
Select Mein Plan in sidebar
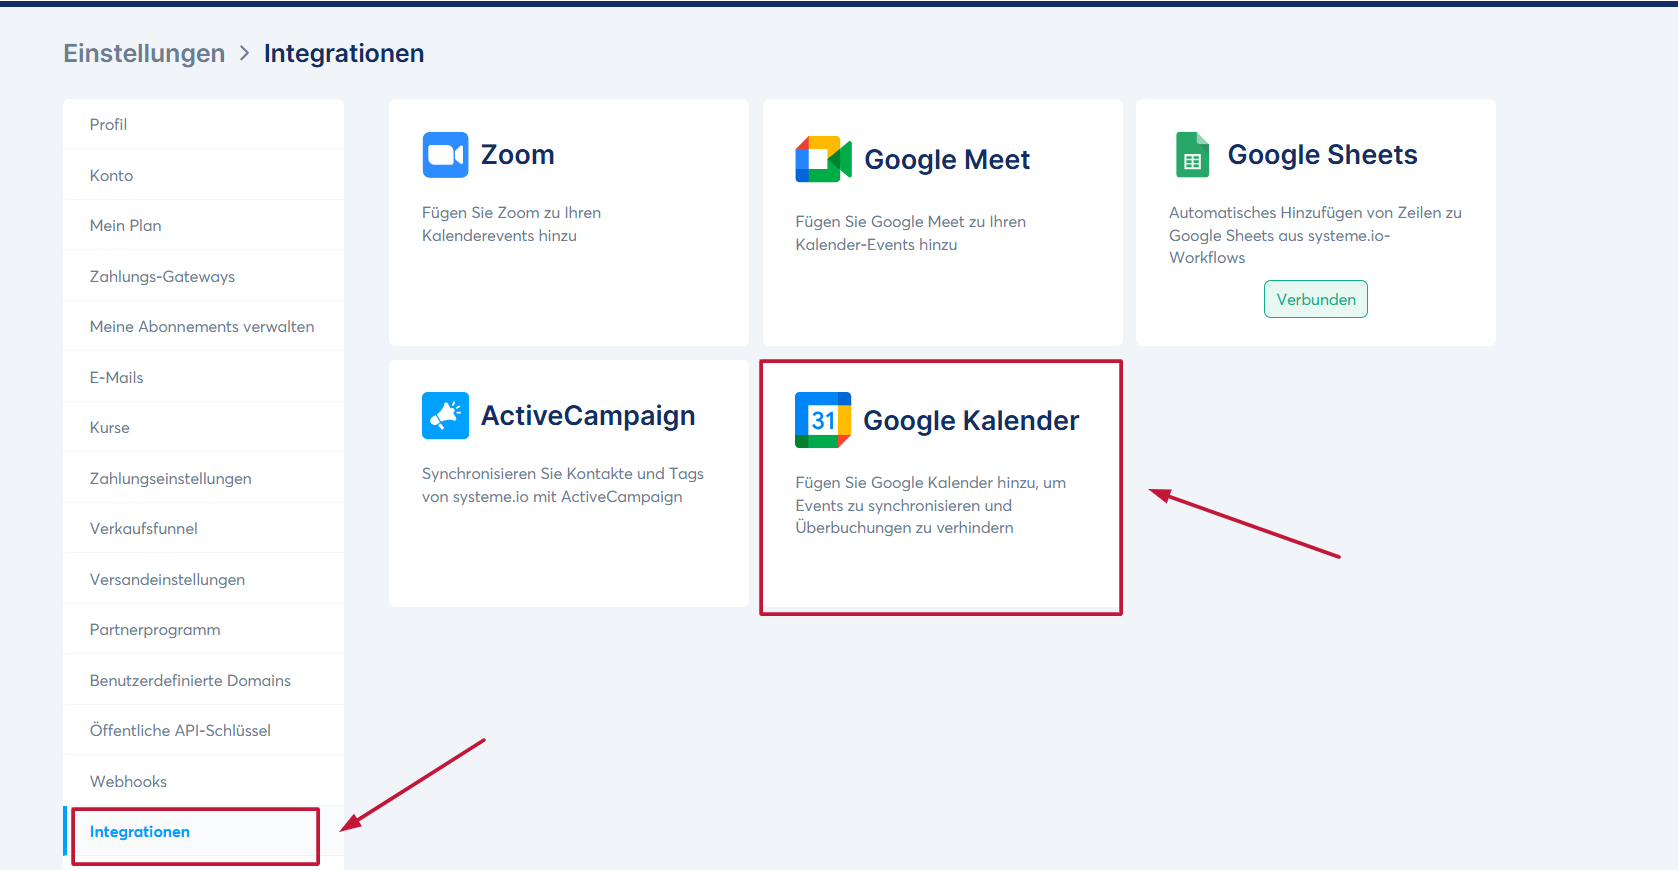tap(204, 225)
